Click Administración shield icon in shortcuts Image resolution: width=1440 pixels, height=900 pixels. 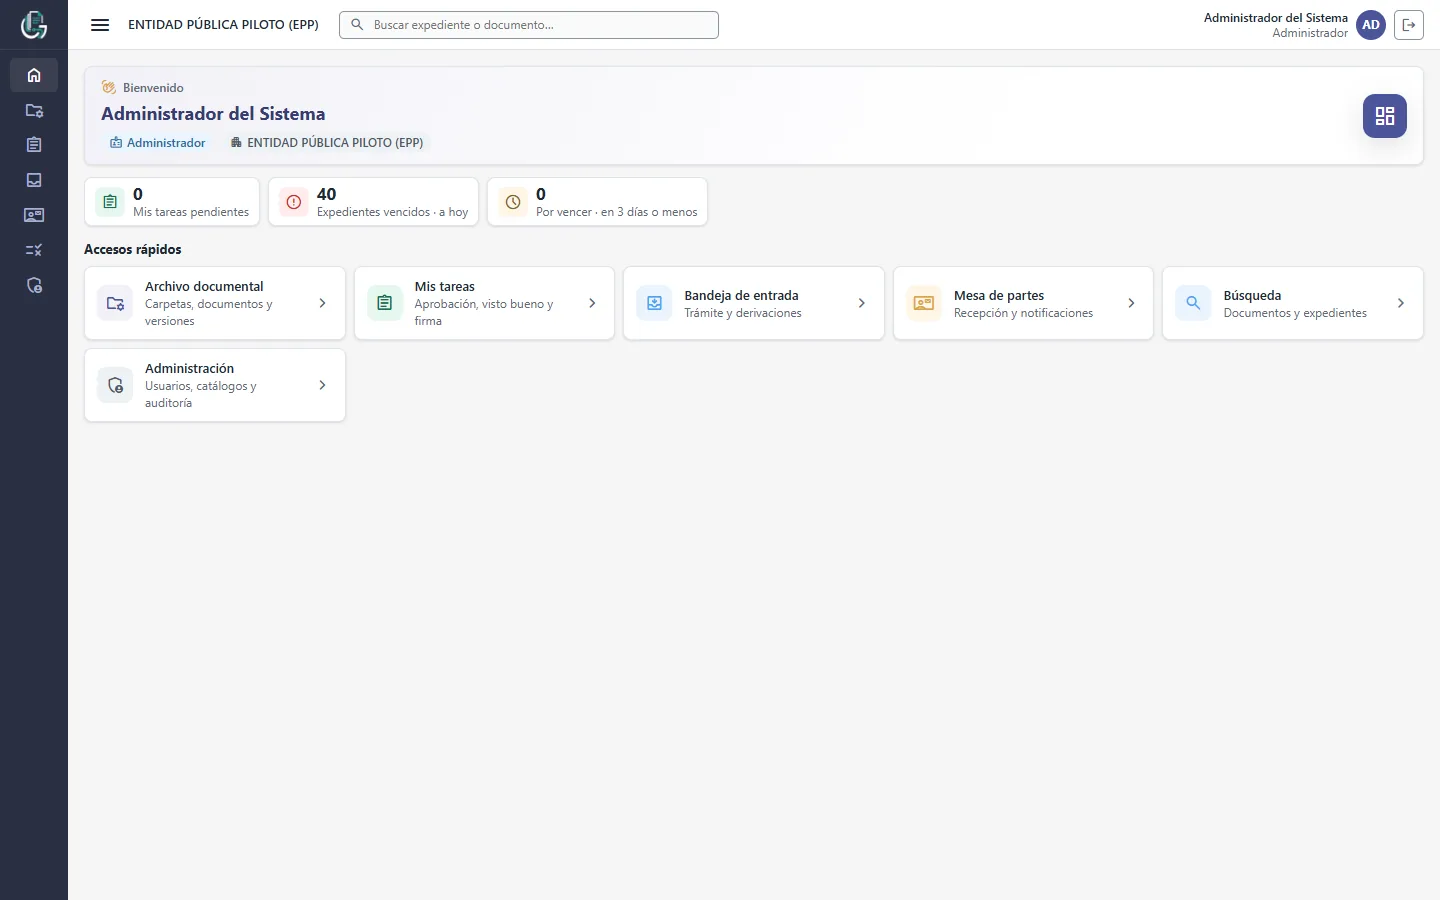(x=115, y=385)
